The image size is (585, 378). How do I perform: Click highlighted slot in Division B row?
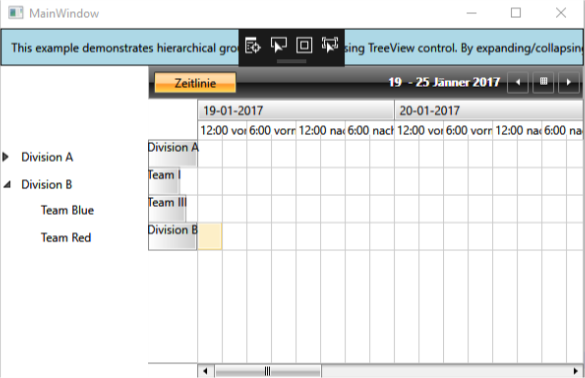[x=210, y=236]
